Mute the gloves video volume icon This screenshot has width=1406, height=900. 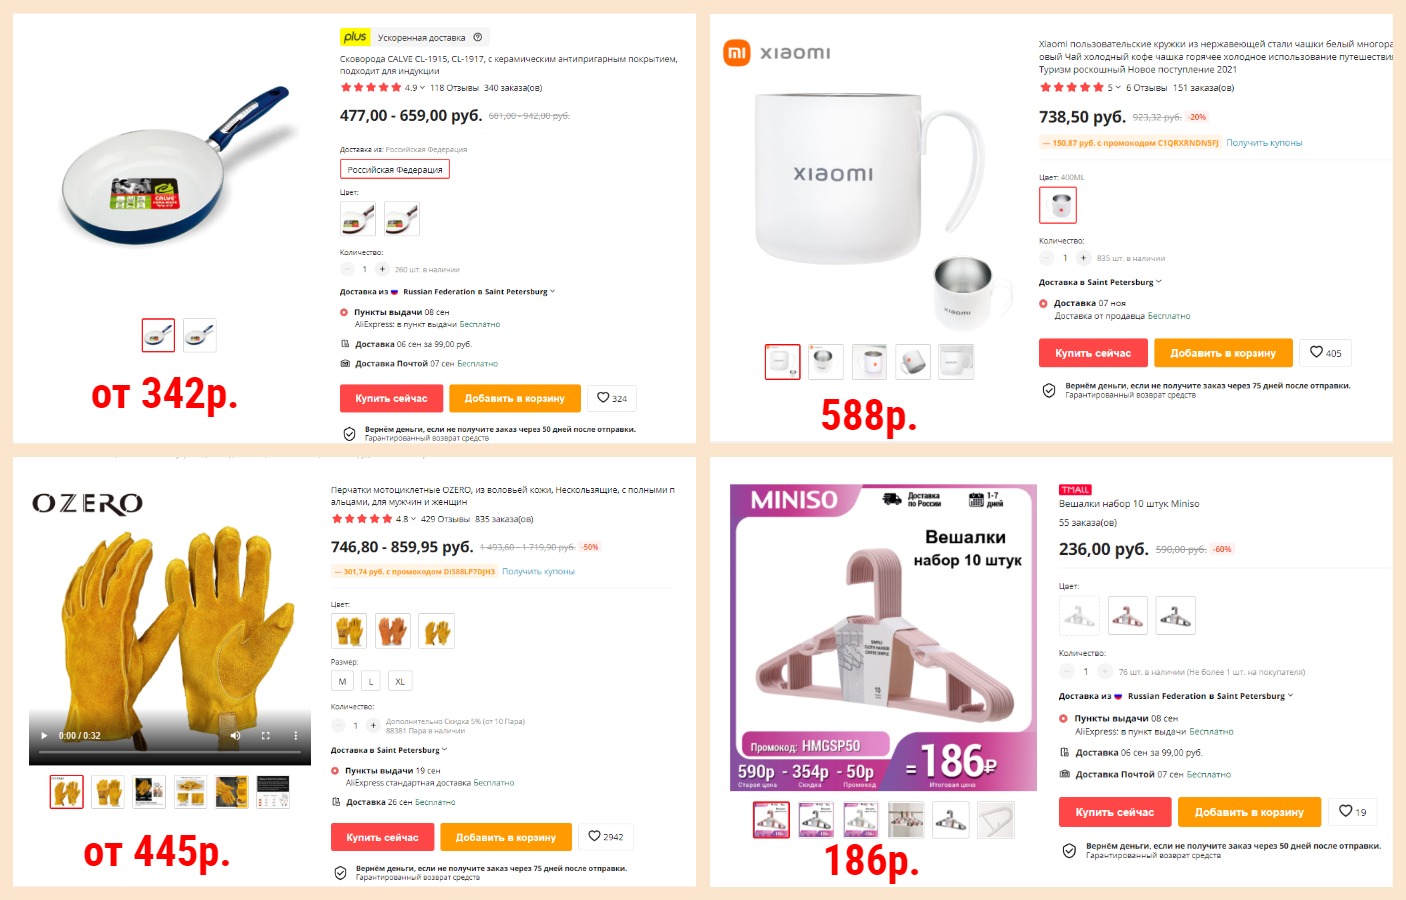[x=236, y=736]
